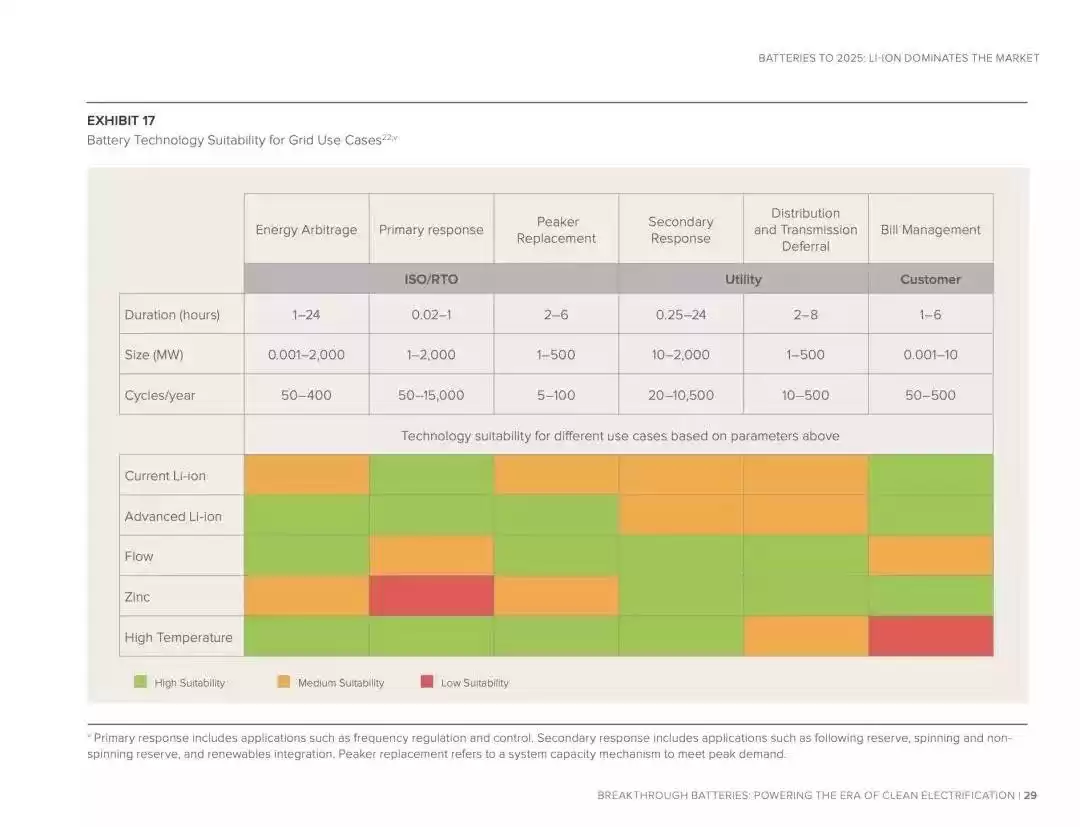Click the Energy Arbitrage column header
This screenshot has width=1080, height=827.
(306, 230)
